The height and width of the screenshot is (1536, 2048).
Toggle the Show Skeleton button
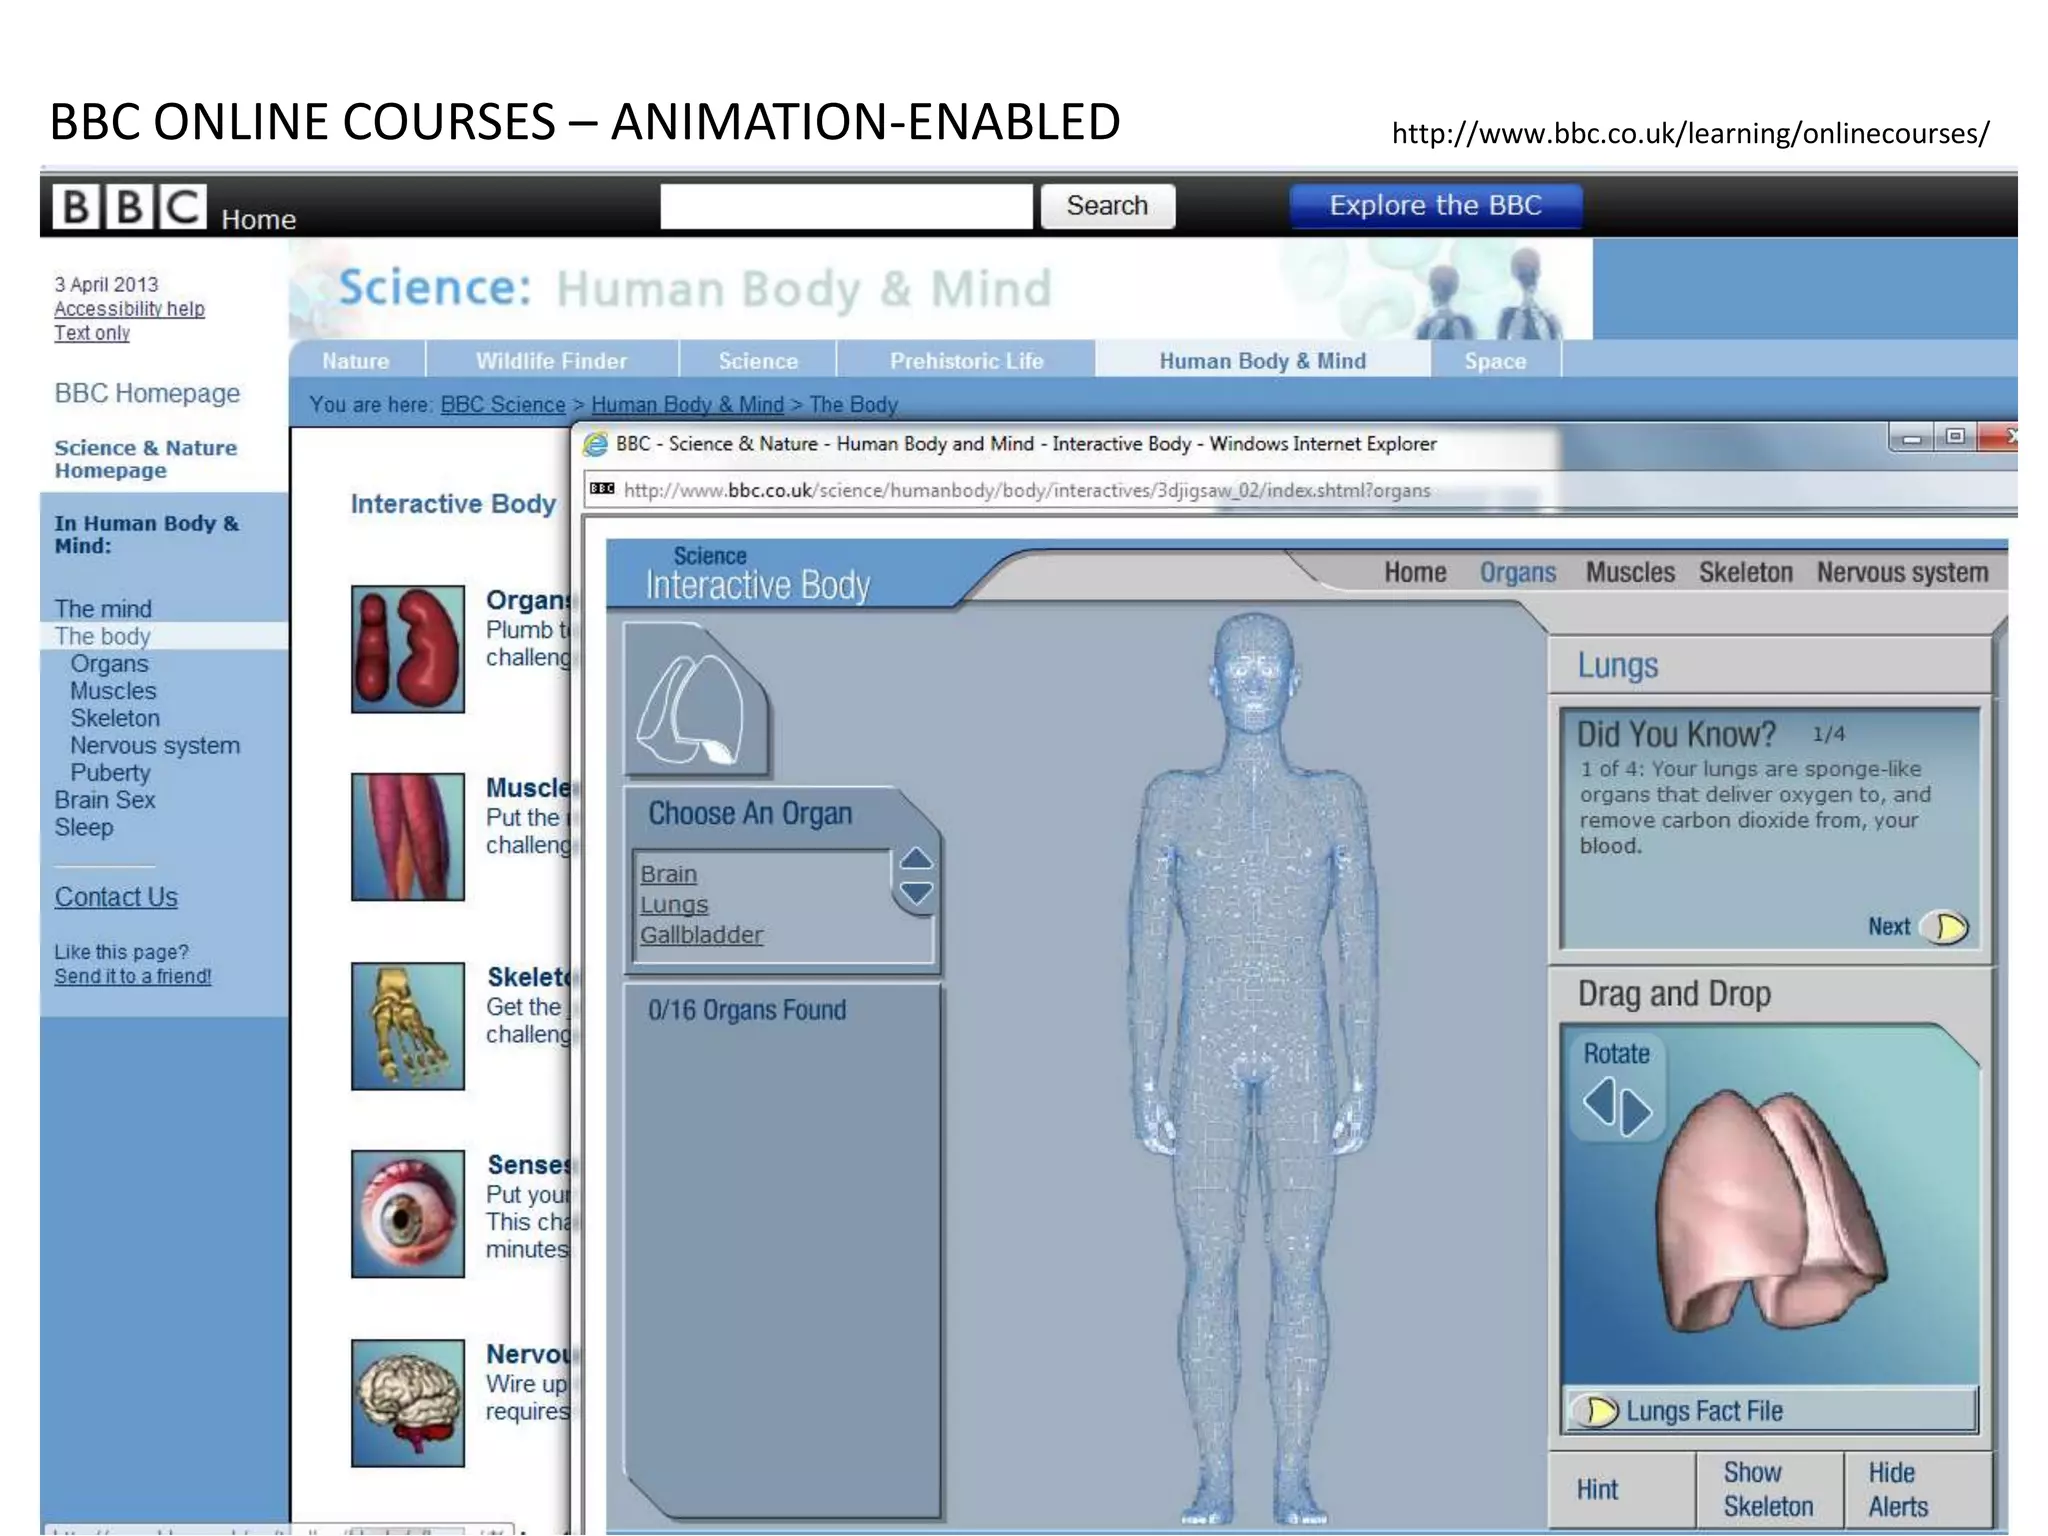click(x=1768, y=1489)
